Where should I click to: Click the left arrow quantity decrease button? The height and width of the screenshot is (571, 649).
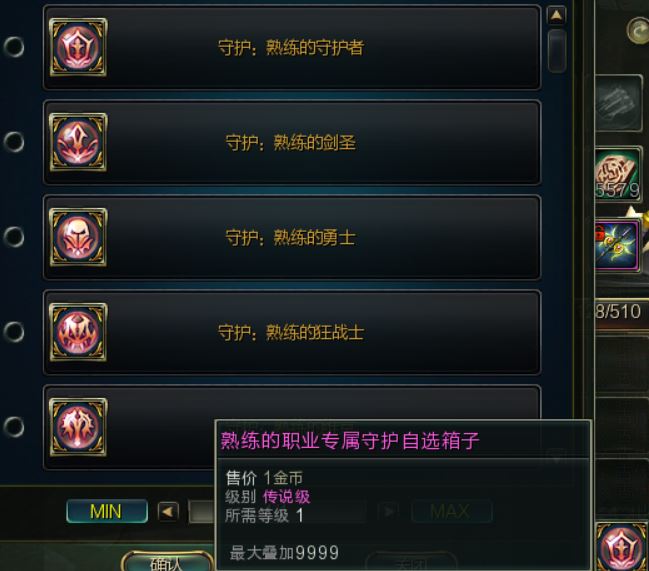pos(168,512)
